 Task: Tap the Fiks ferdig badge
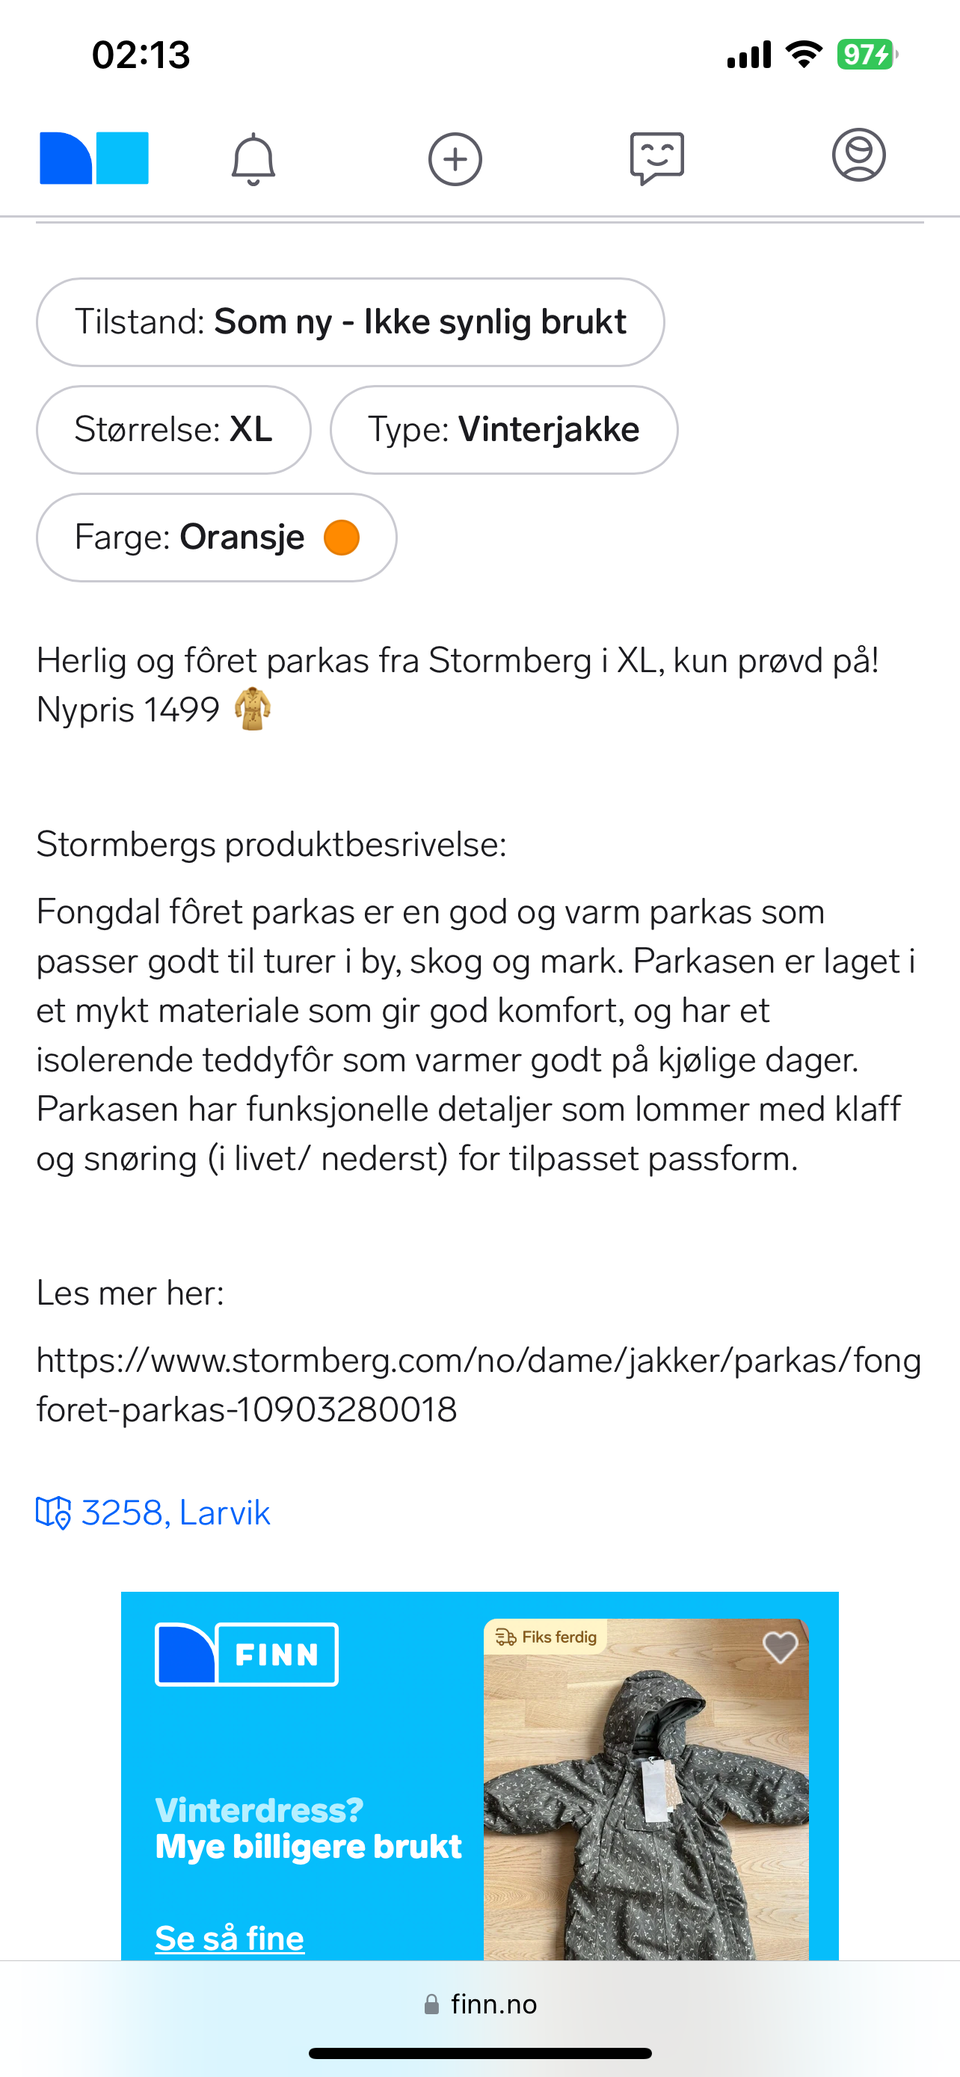(x=547, y=1637)
